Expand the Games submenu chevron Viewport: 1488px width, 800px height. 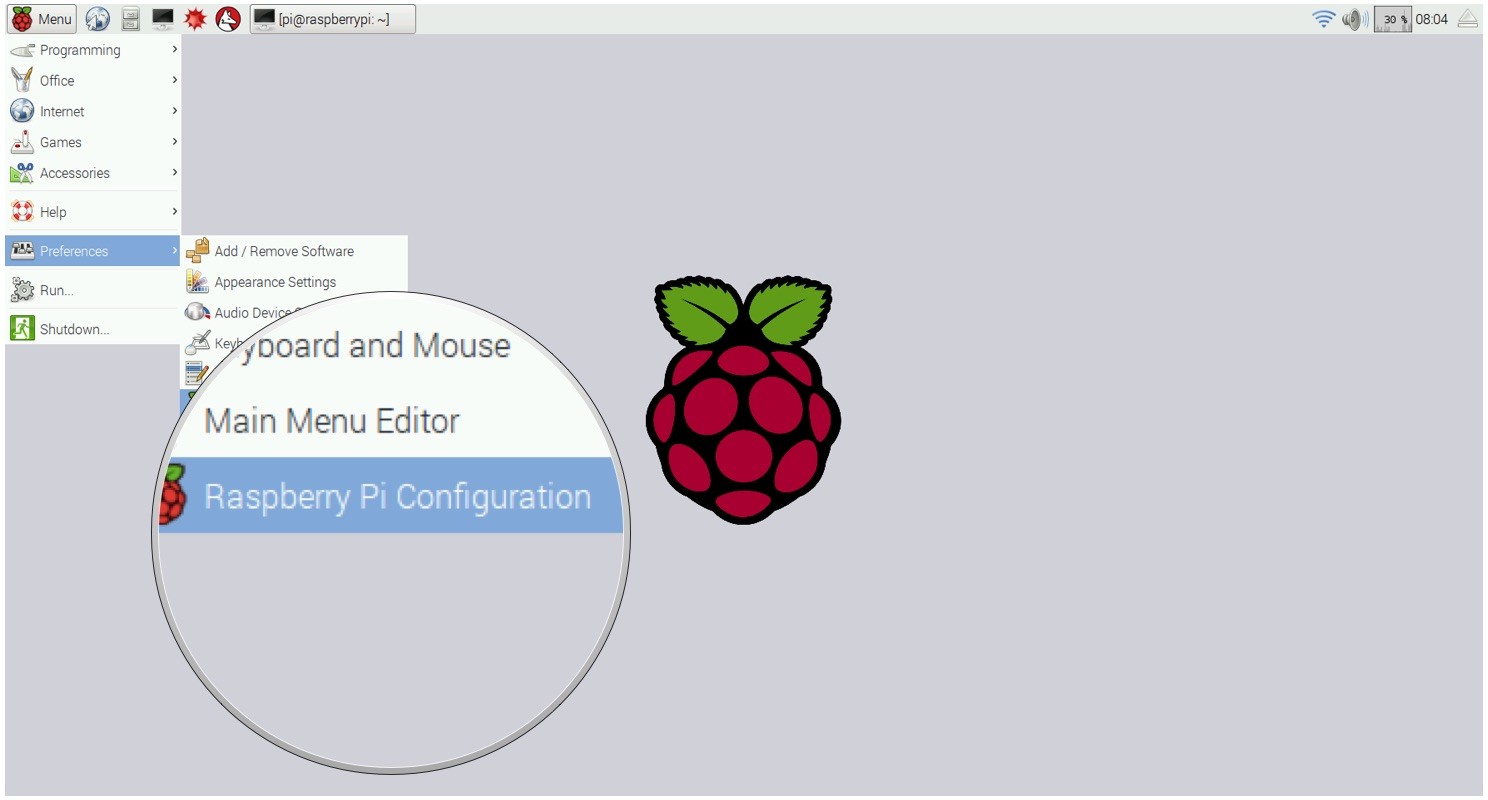[173, 142]
